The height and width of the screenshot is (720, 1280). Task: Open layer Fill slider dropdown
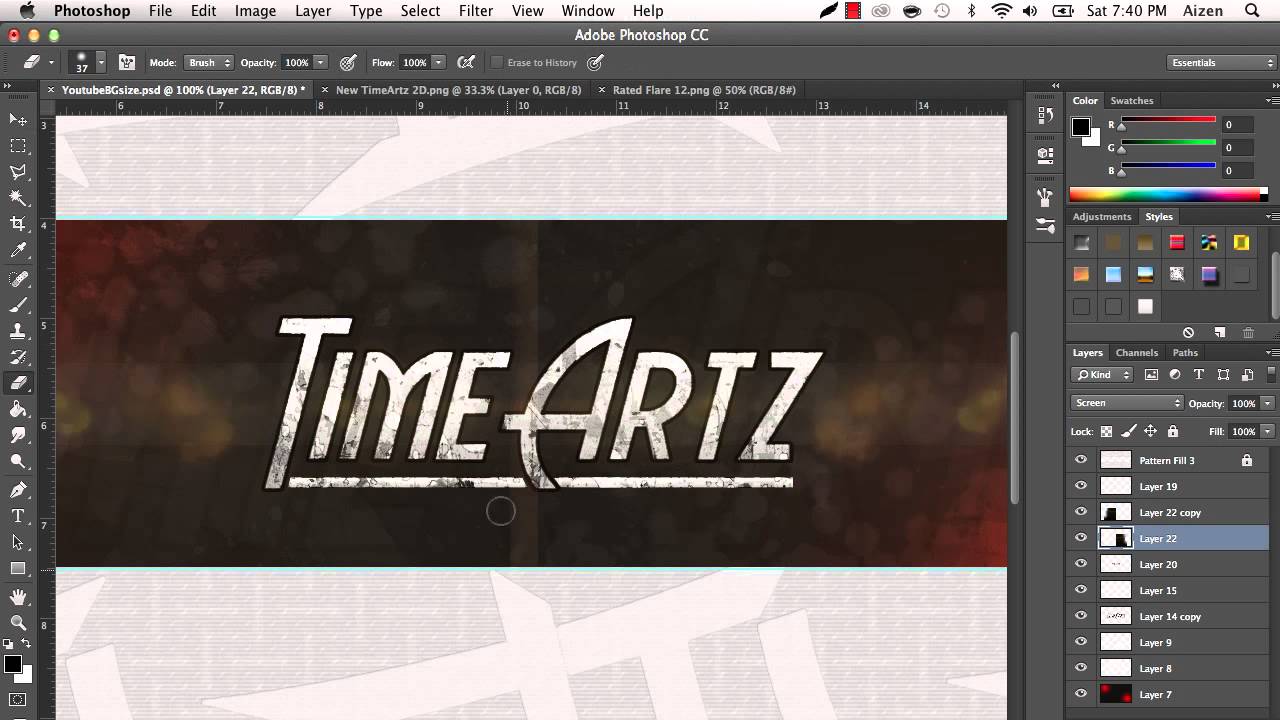[1267, 431]
